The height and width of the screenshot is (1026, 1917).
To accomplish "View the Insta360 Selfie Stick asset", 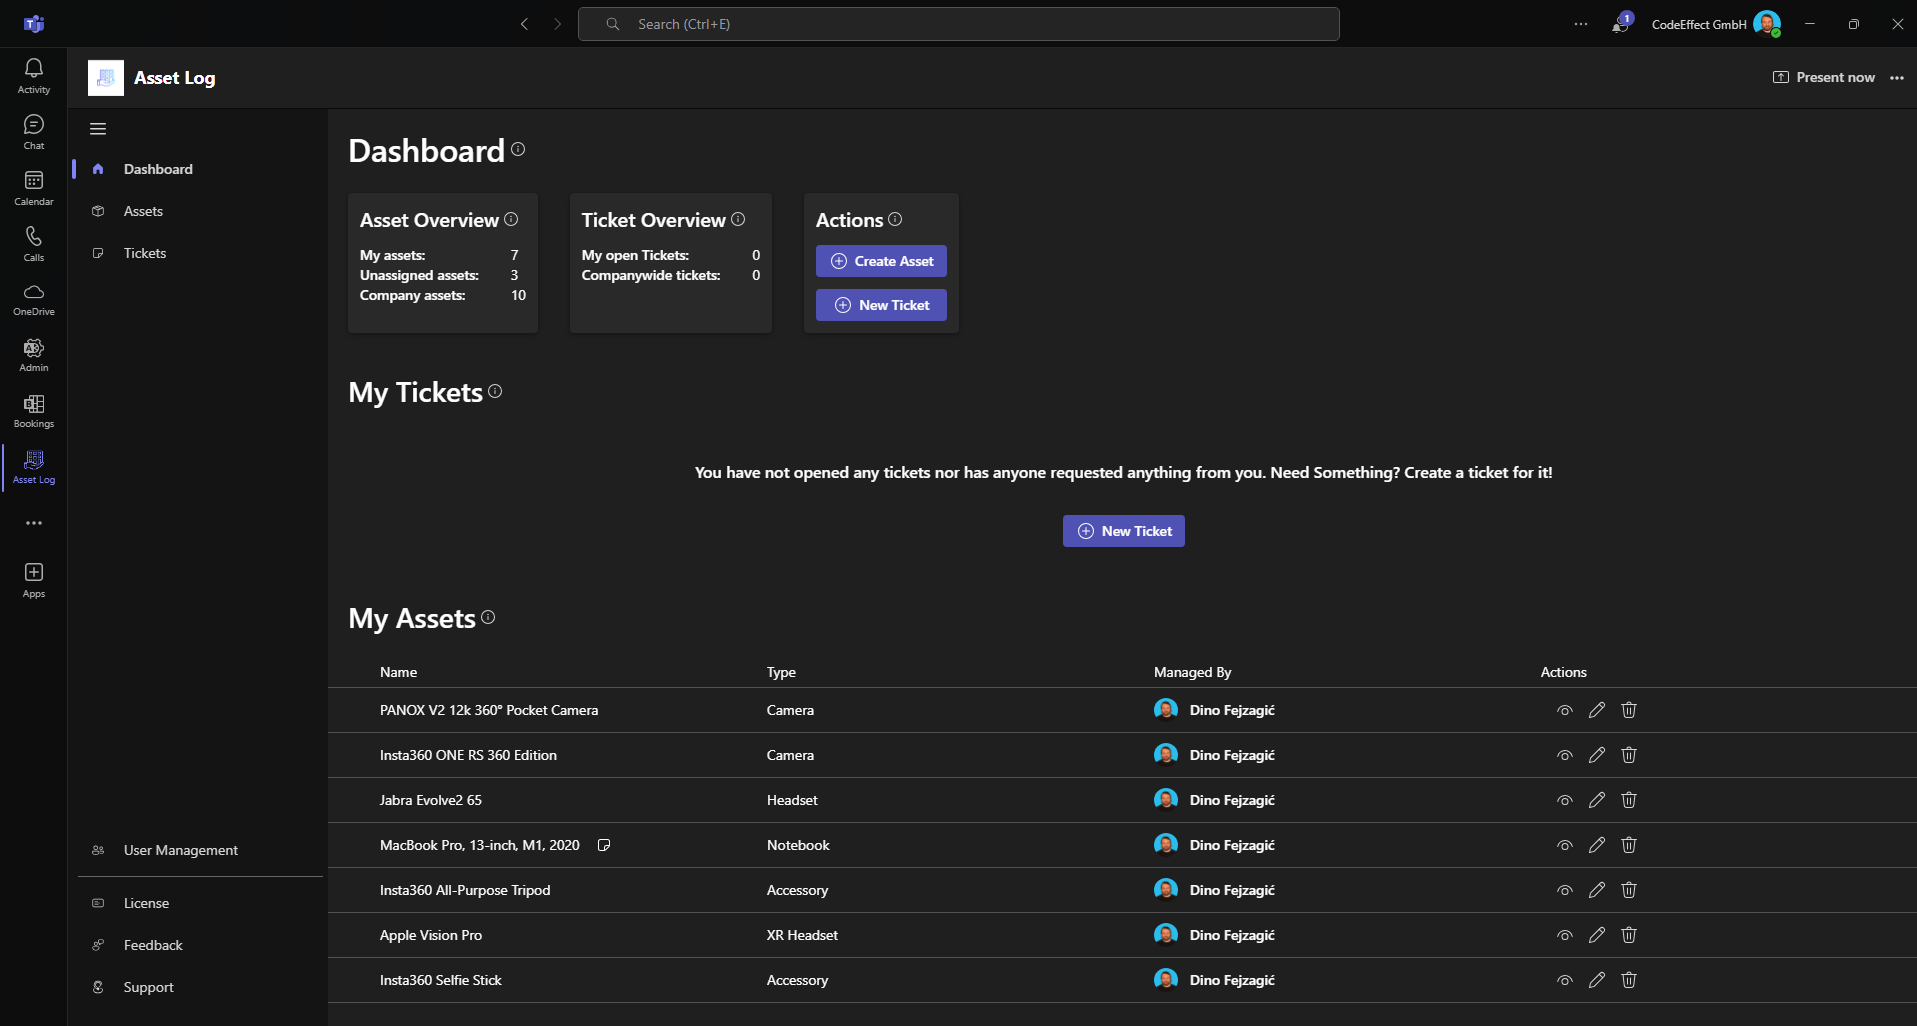I will tap(1564, 980).
